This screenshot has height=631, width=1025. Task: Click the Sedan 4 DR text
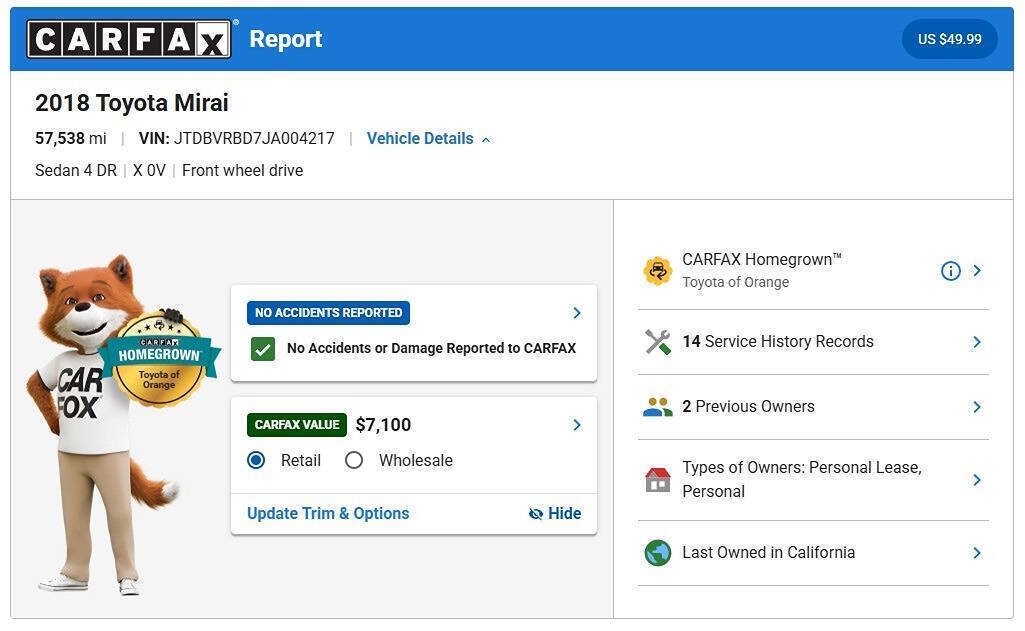coord(76,171)
